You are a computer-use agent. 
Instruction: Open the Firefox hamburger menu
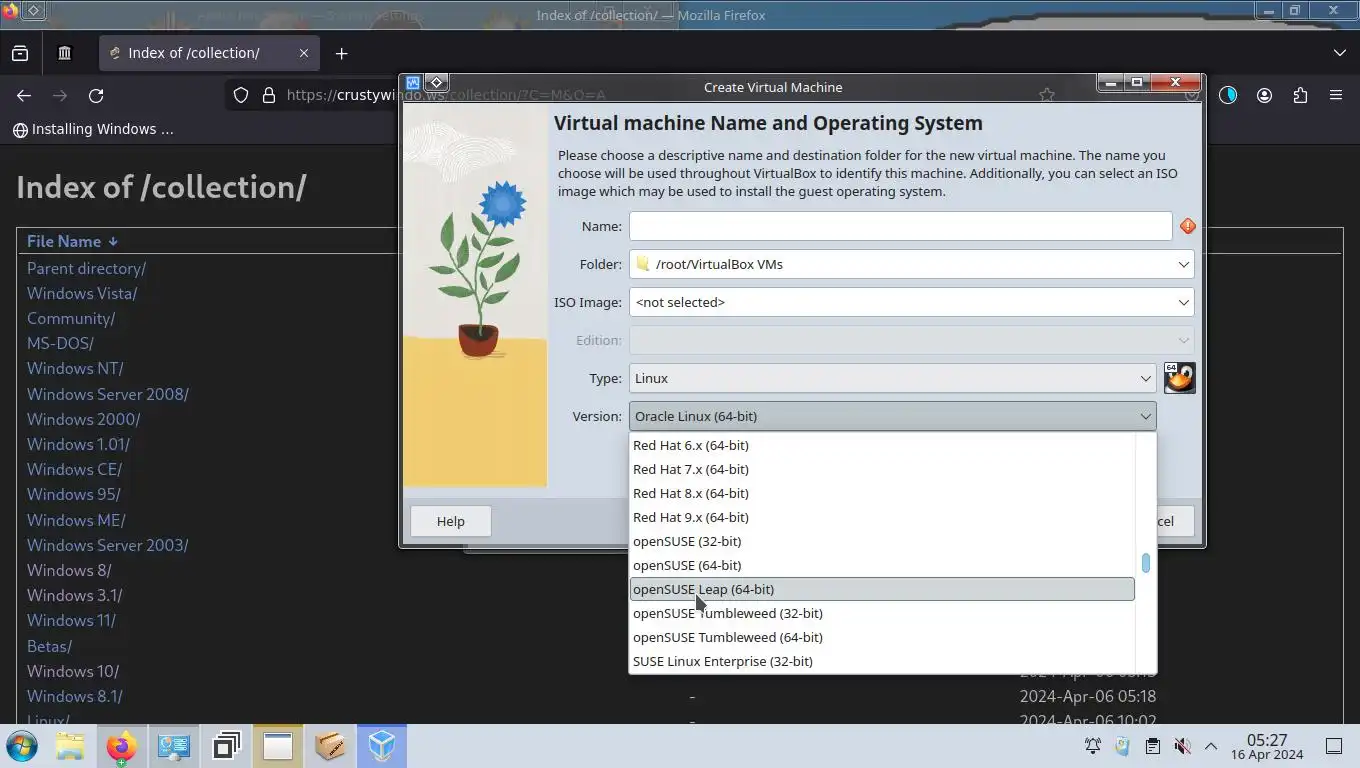click(x=1336, y=95)
